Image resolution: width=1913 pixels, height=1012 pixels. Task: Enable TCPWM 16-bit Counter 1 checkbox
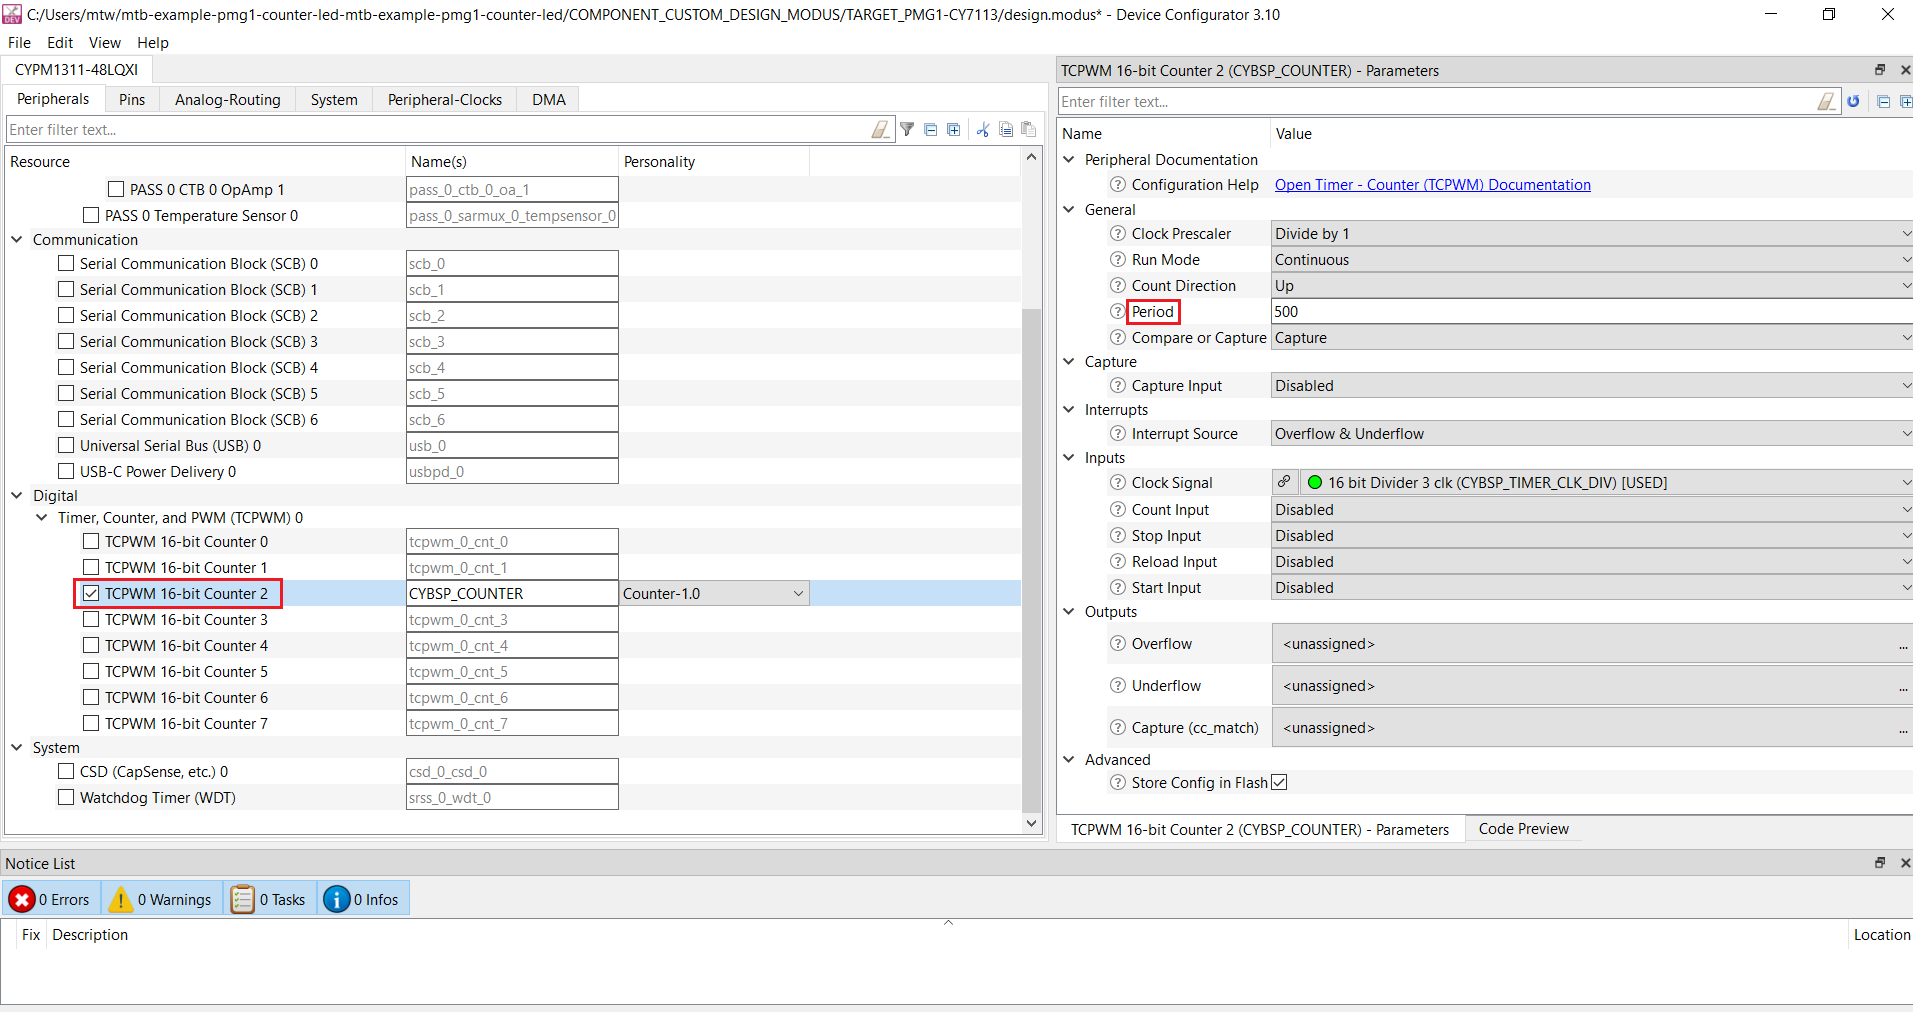click(x=91, y=568)
